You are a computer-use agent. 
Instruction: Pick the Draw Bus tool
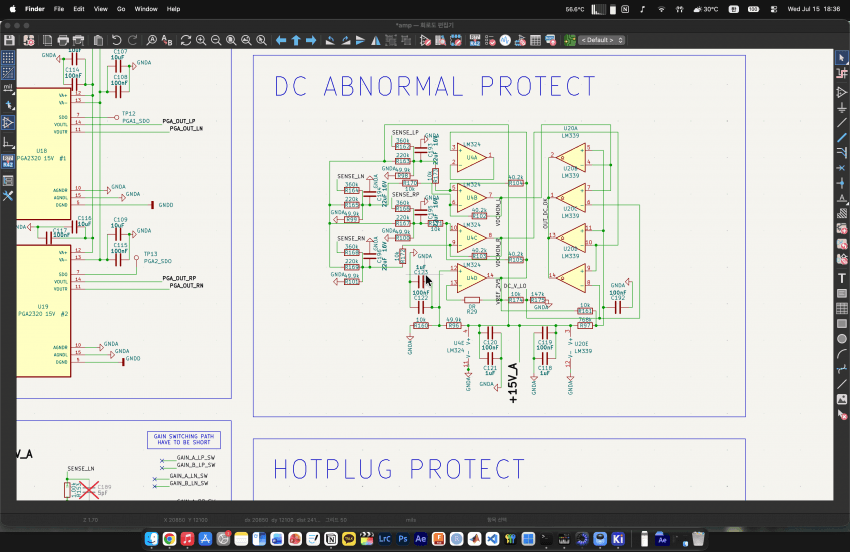(x=842, y=138)
